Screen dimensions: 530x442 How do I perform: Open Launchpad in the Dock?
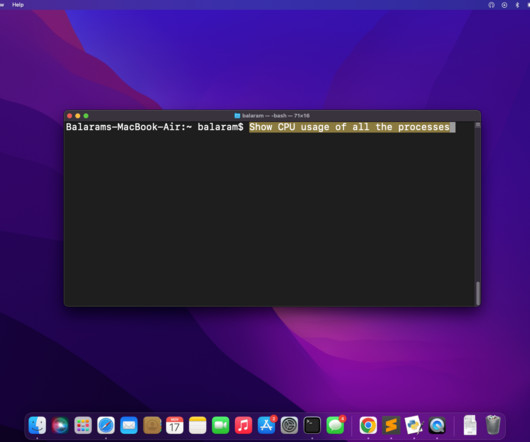coord(83,425)
